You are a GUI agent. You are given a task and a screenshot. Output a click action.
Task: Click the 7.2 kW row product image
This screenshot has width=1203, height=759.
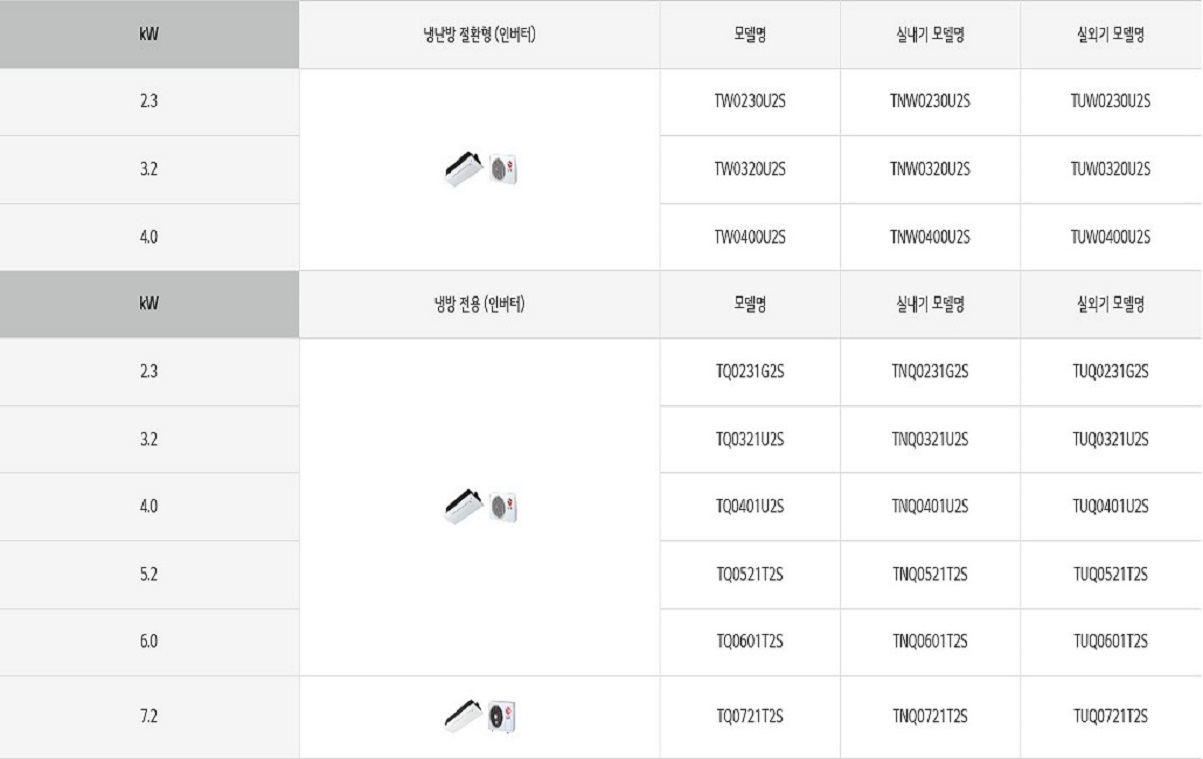point(480,717)
